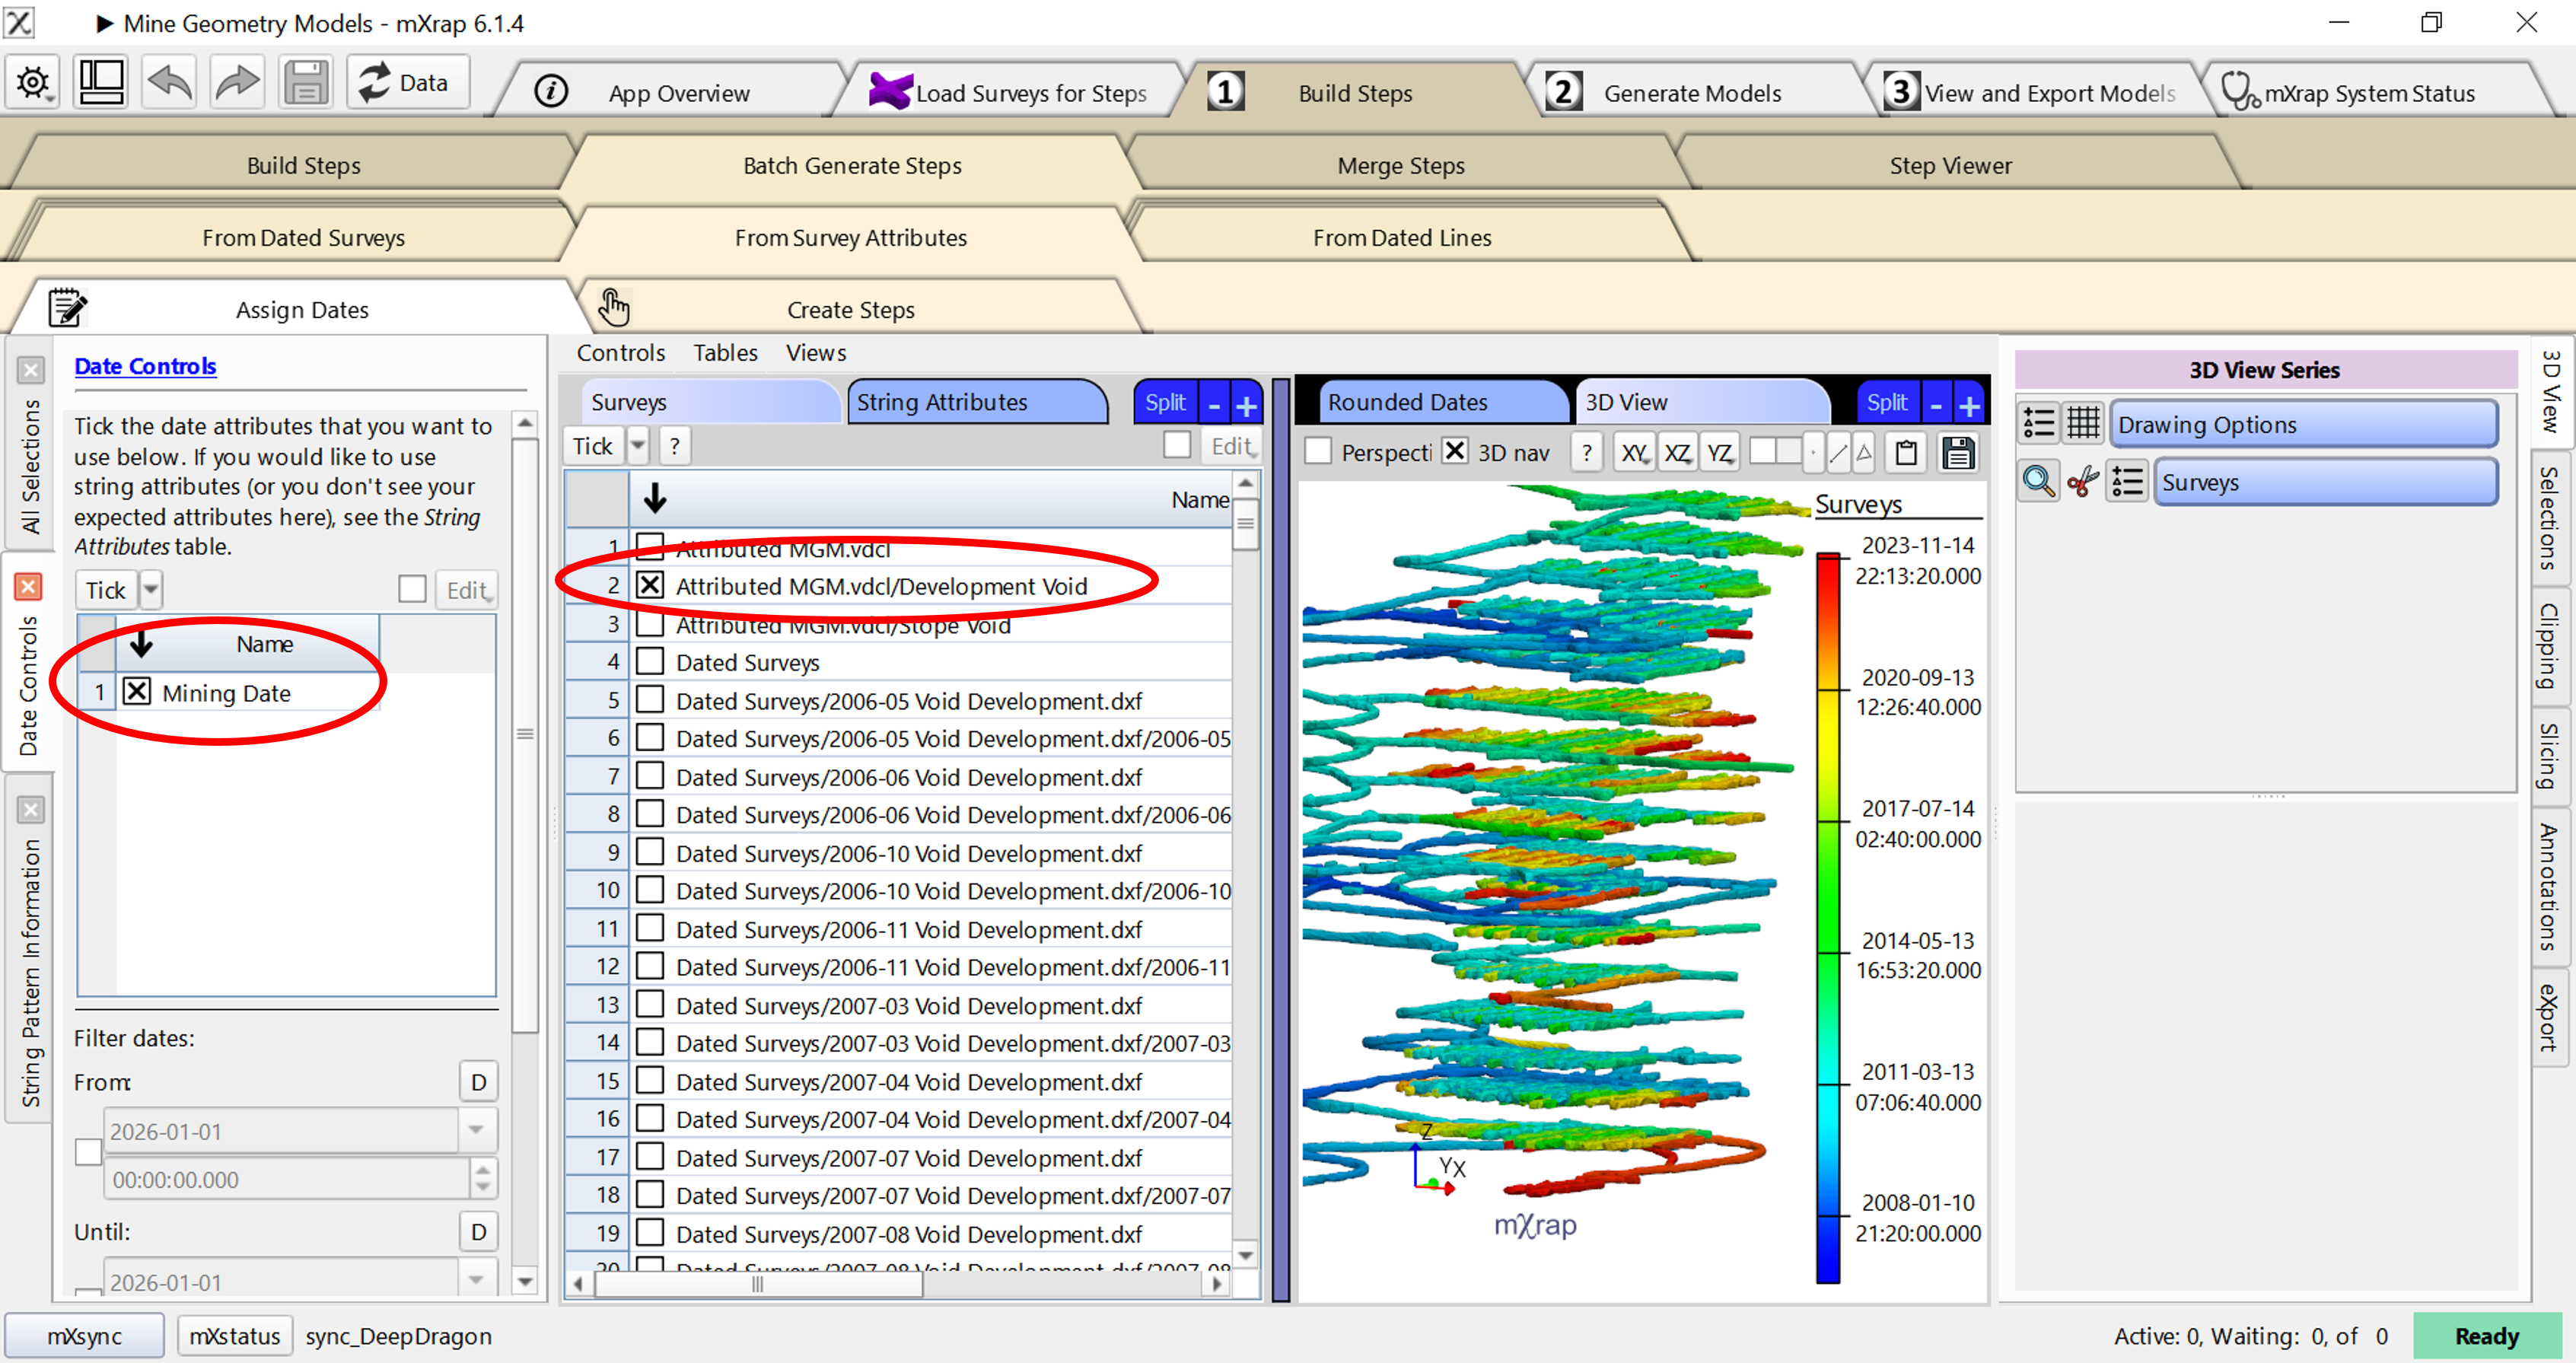Click the mXsync button
Image resolution: width=2576 pixels, height=1363 pixels.
pos(84,1336)
